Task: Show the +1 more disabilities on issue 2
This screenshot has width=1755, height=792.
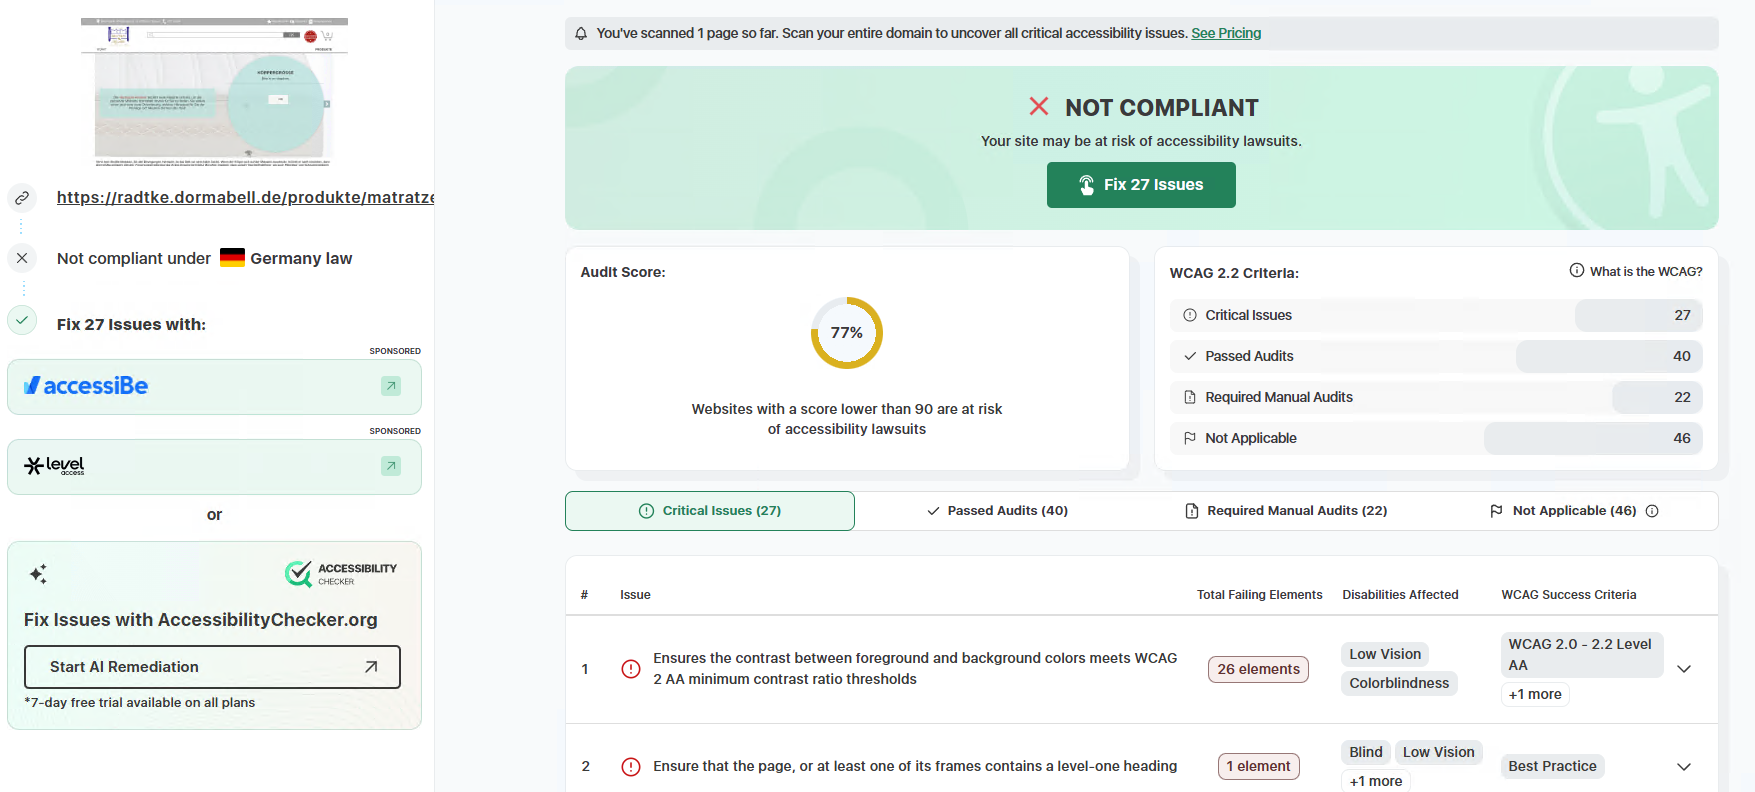Action: pyautogui.click(x=1376, y=781)
